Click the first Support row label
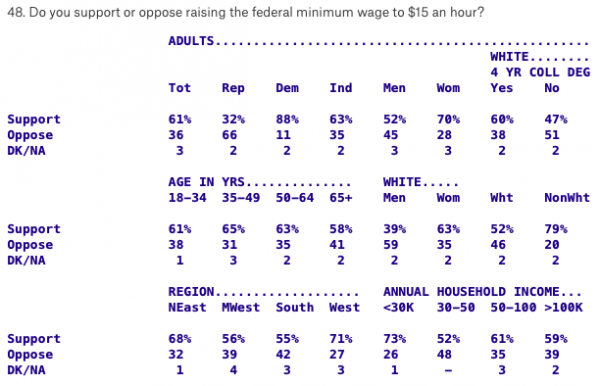This screenshot has width=600, height=386. tap(34, 119)
